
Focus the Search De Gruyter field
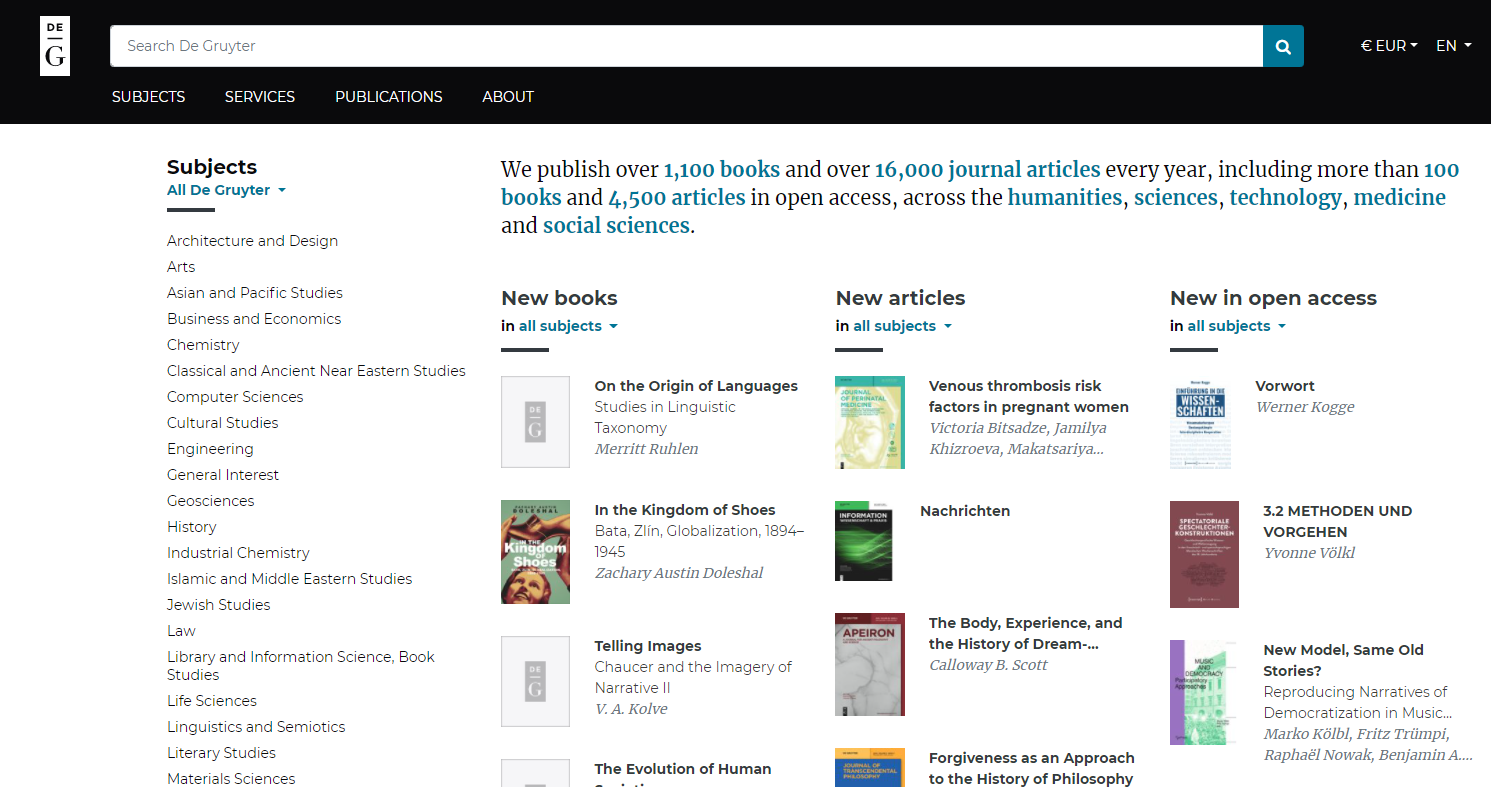click(686, 46)
